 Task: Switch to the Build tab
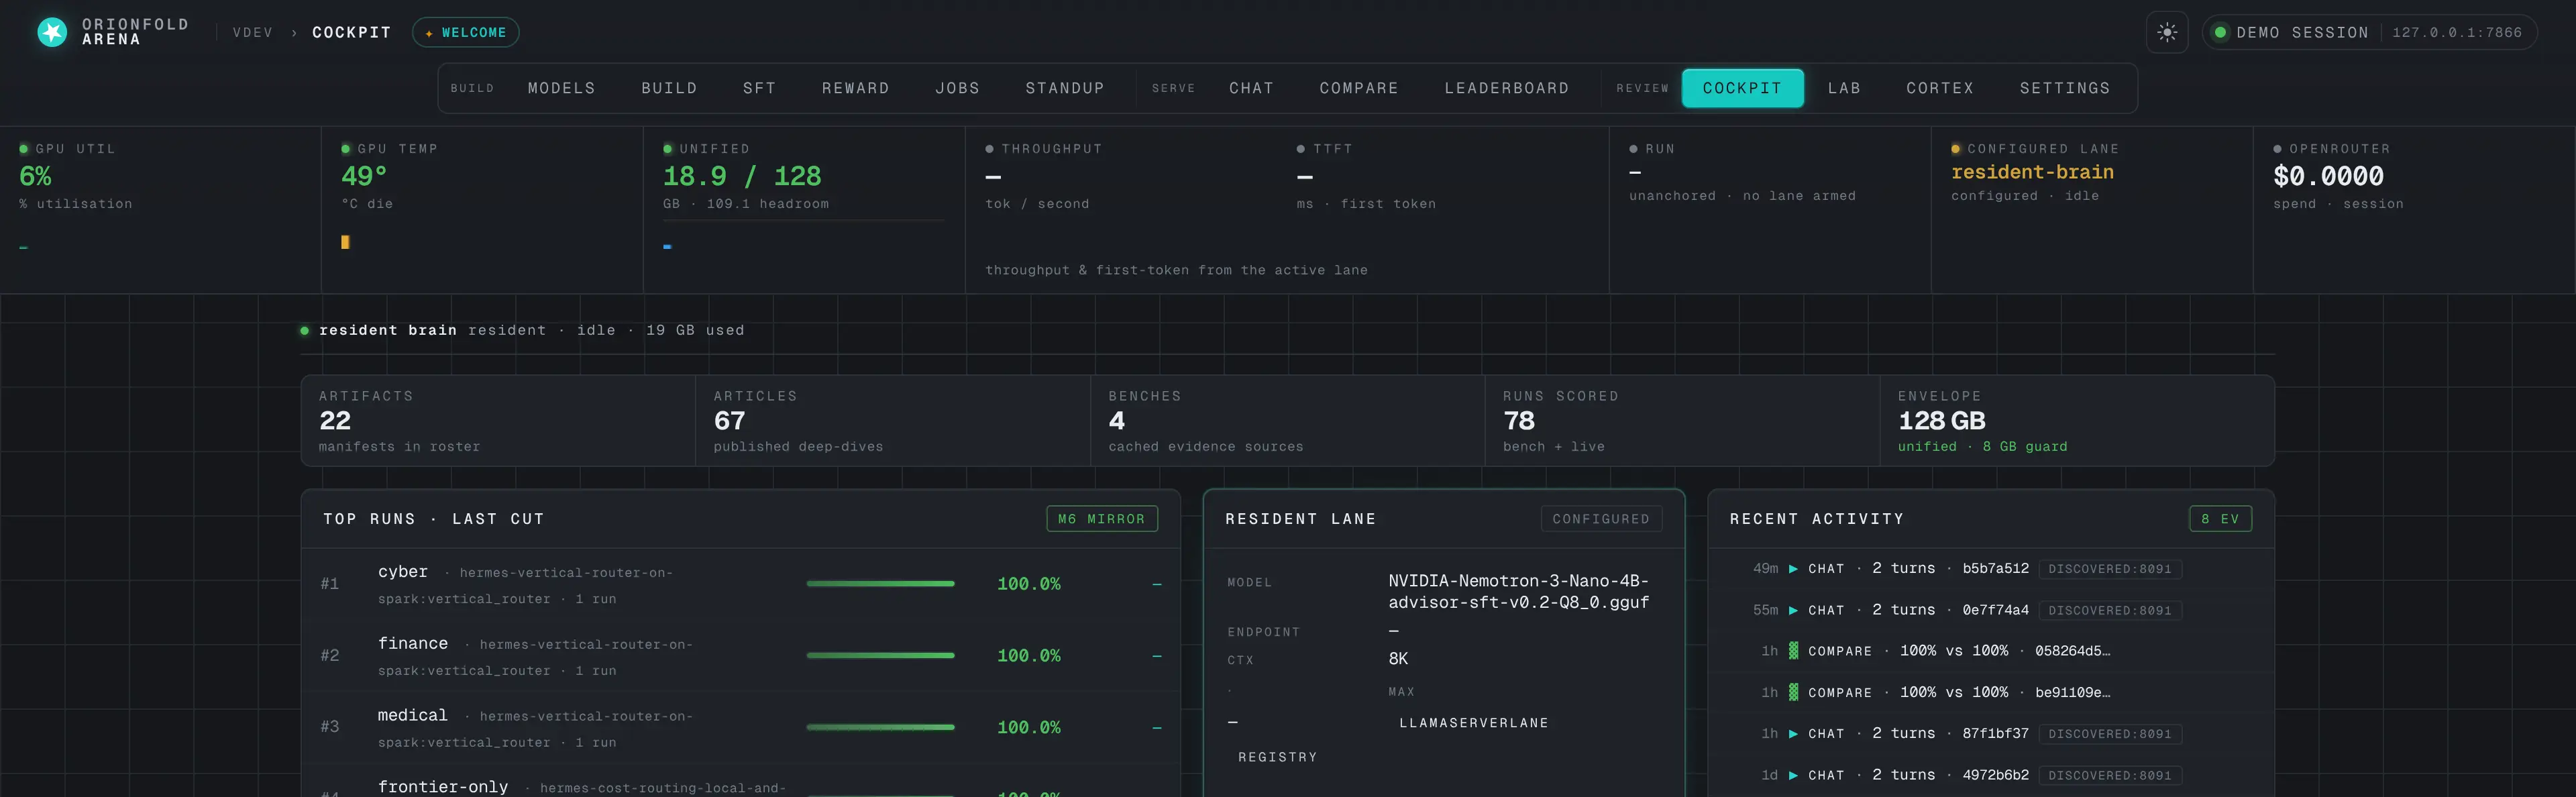tap(669, 88)
